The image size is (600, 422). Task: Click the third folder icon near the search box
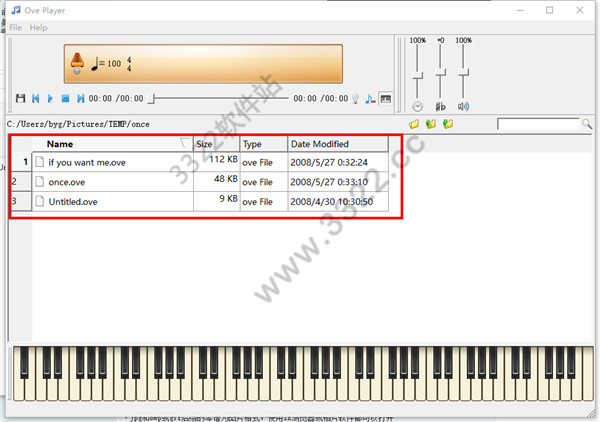448,124
